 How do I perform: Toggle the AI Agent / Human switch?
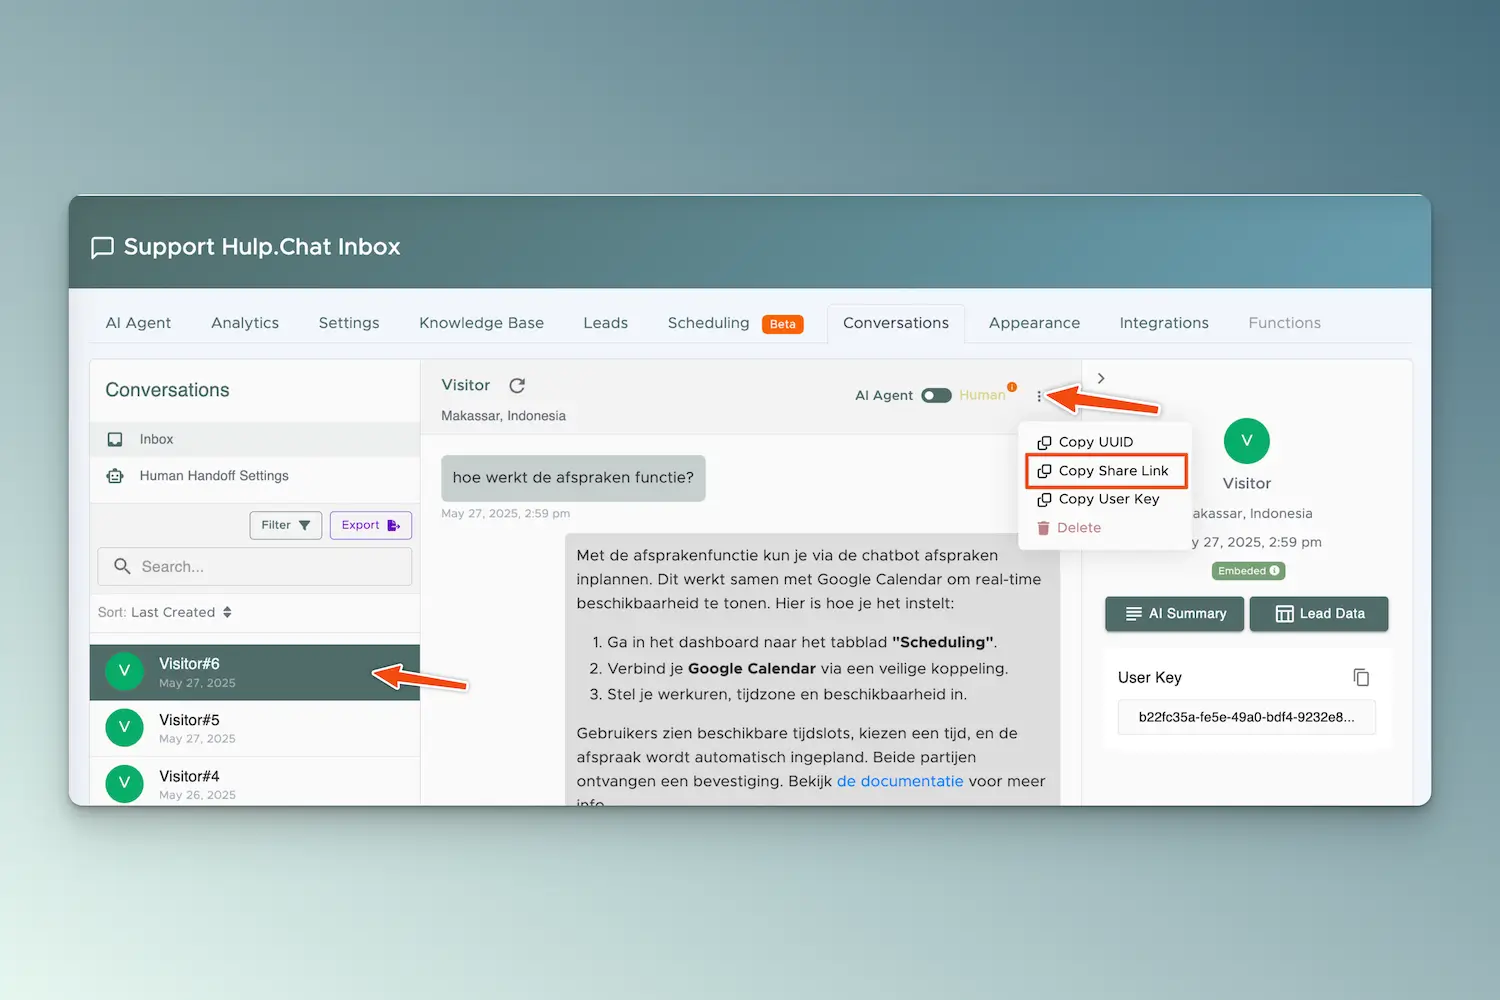[x=936, y=395]
